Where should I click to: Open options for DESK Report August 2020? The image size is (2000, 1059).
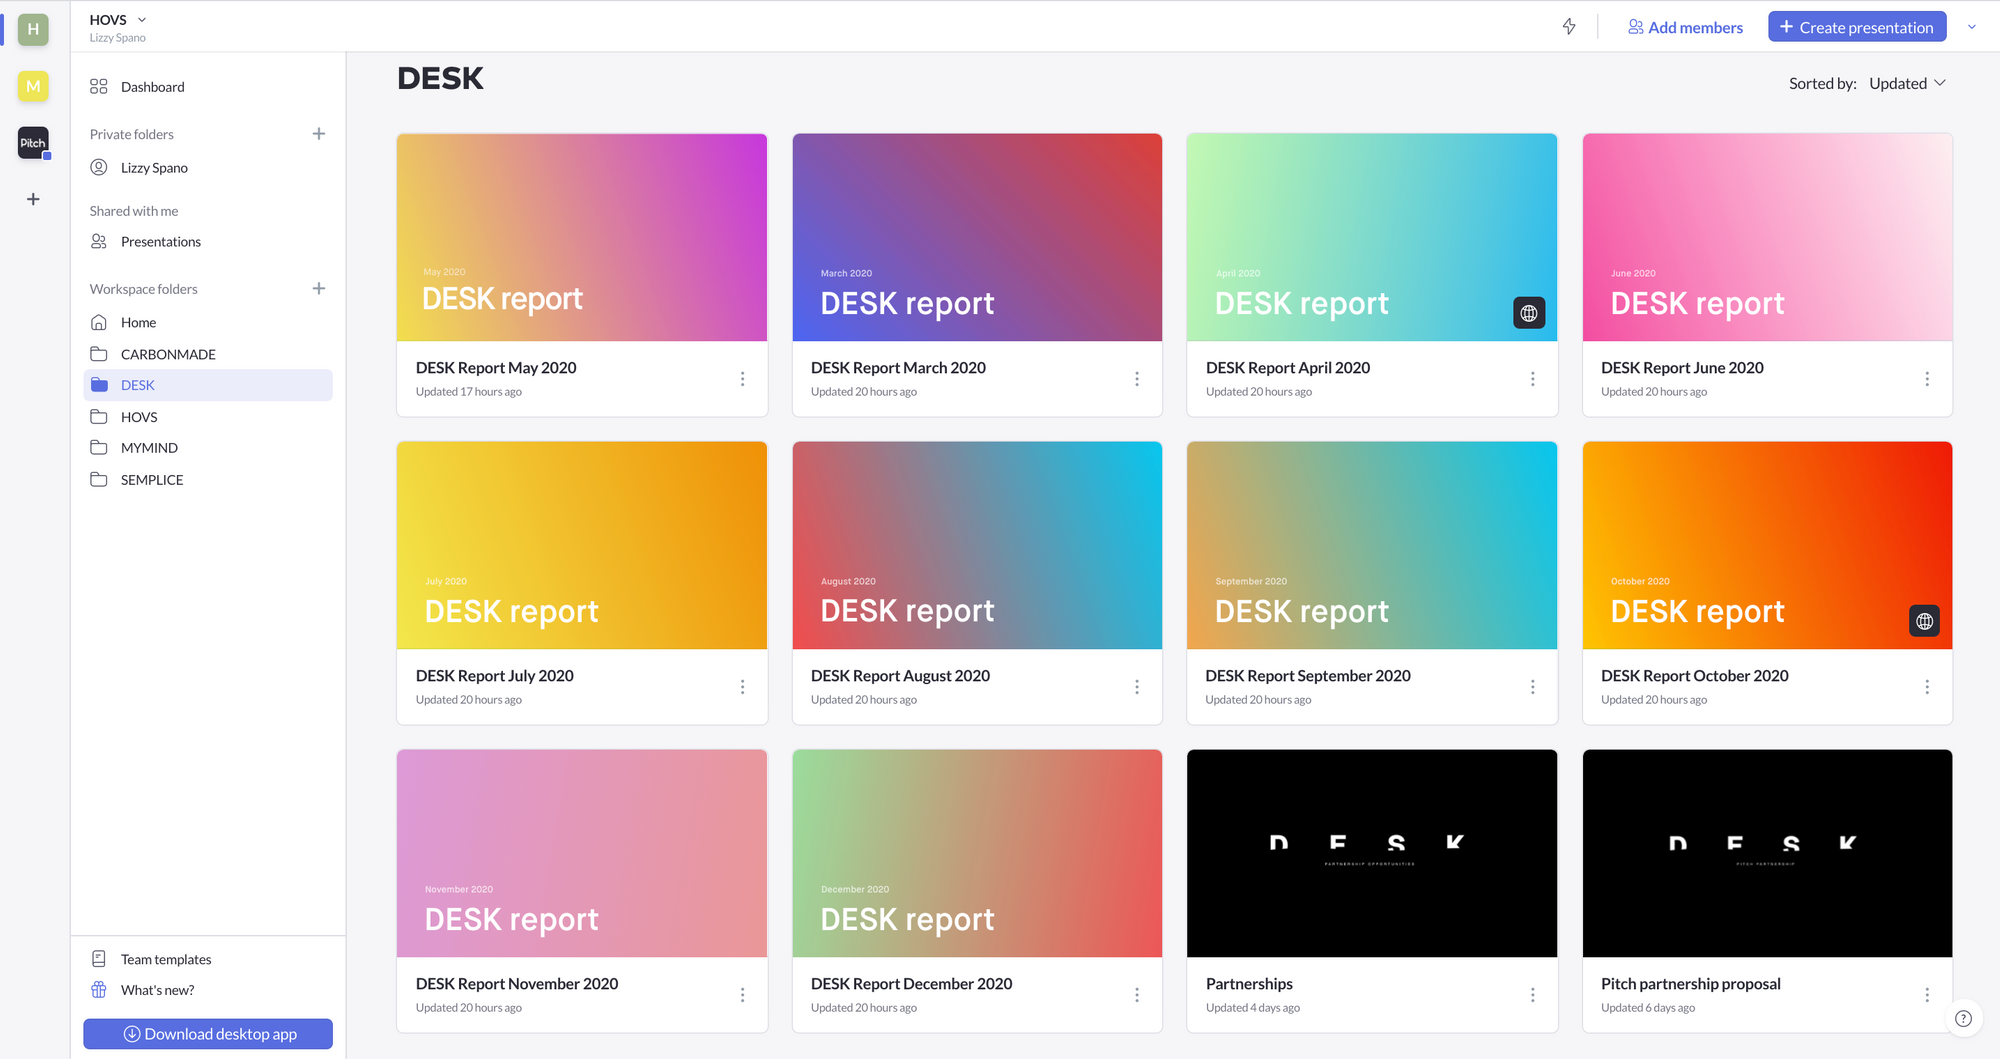(x=1137, y=687)
